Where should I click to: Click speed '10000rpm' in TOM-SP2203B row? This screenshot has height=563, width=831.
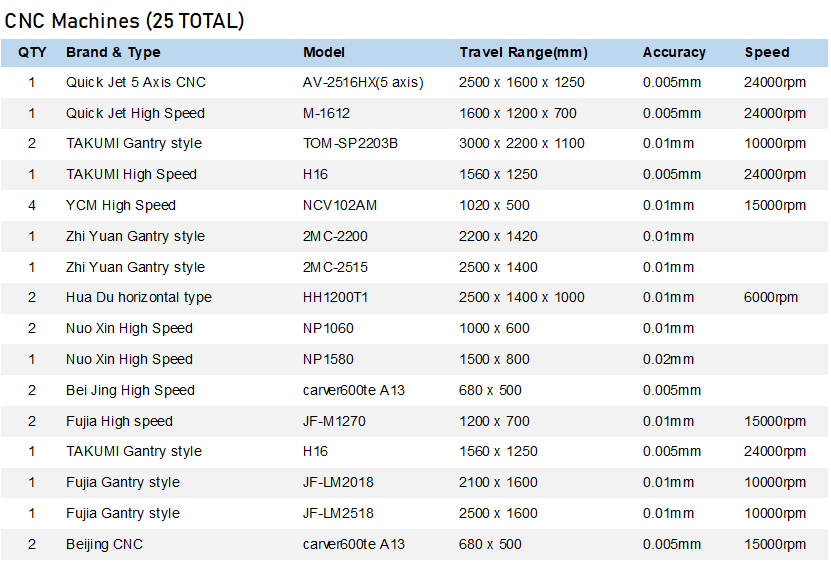(775, 143)
